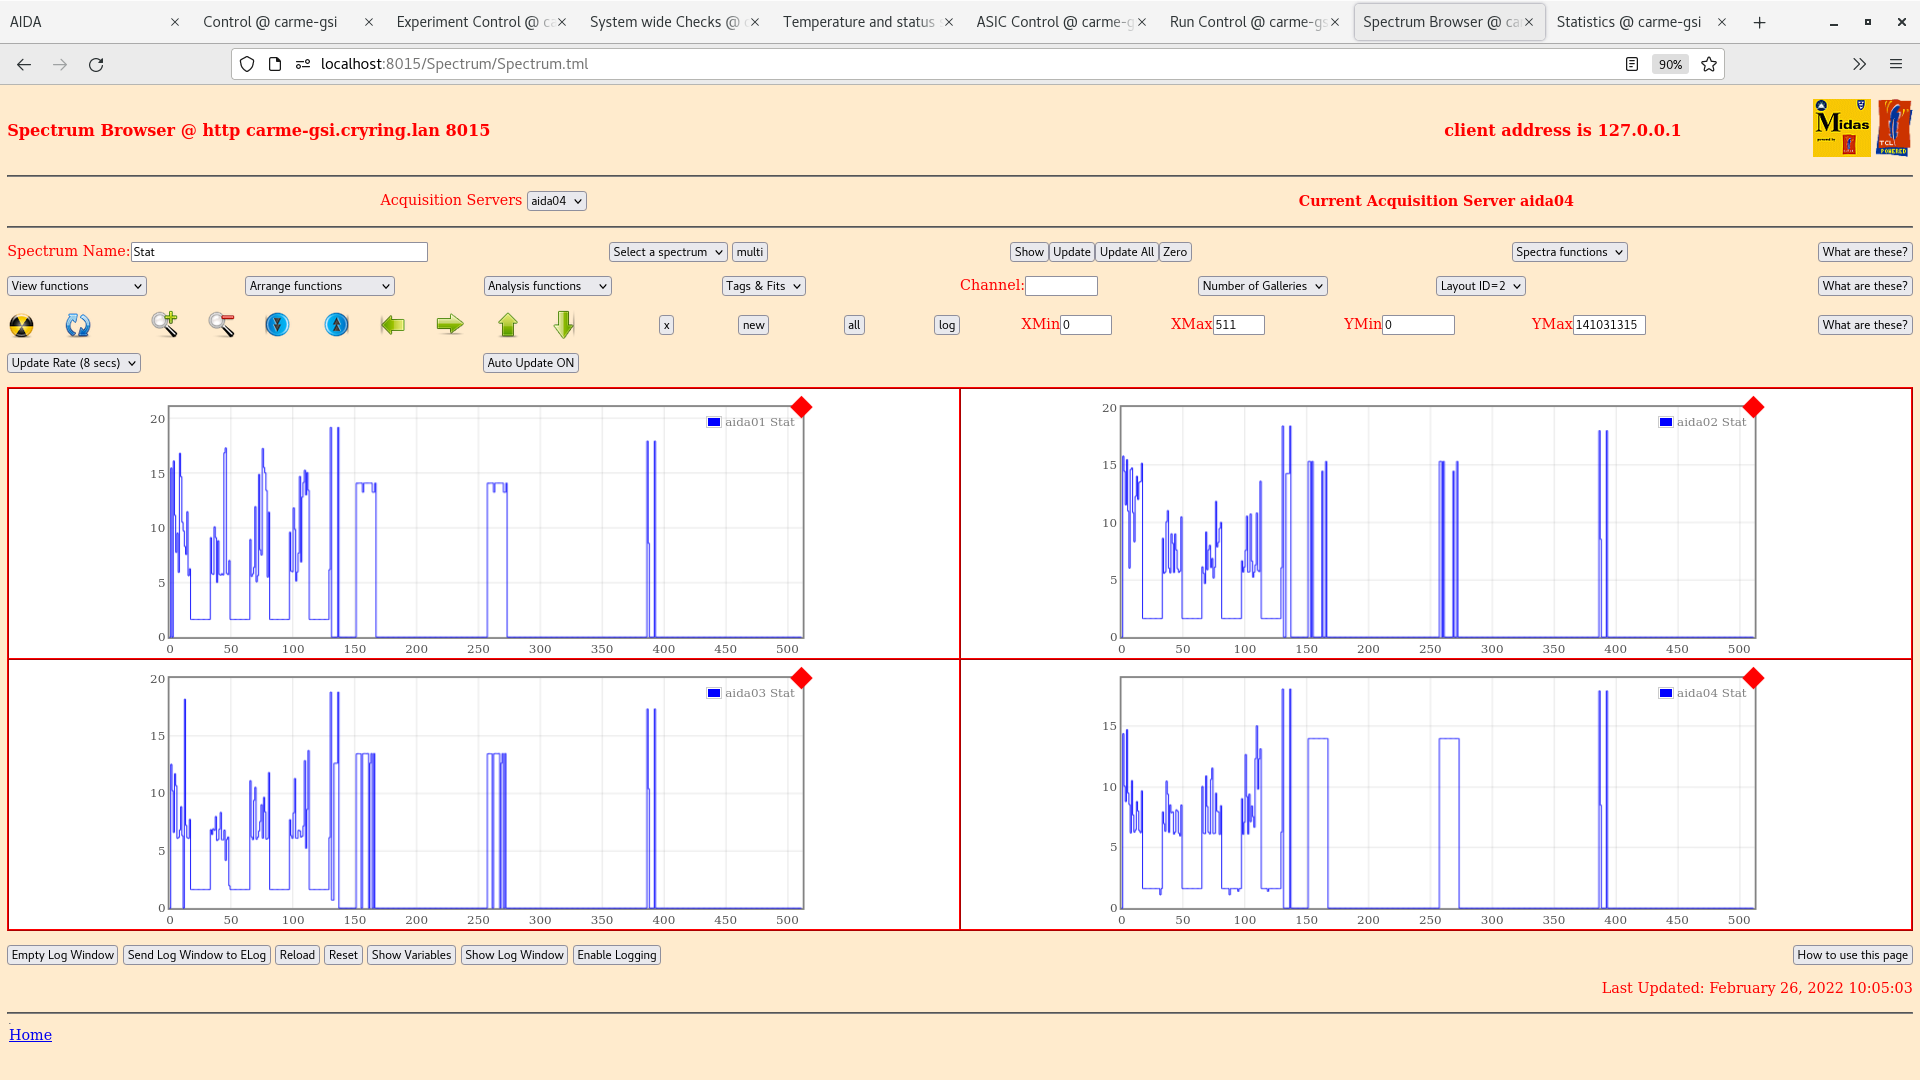The height and width of the screenshot is (1080, 1920).
Task: Switch to Statistics @ carme-gsi tab
Action: pyautogui.click(x=1641, y=22)
